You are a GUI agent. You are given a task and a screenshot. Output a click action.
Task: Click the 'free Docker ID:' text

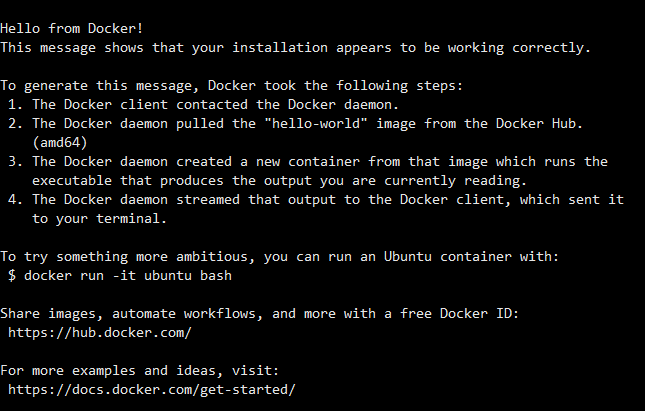pyautogui.click(x=459, y=313)
